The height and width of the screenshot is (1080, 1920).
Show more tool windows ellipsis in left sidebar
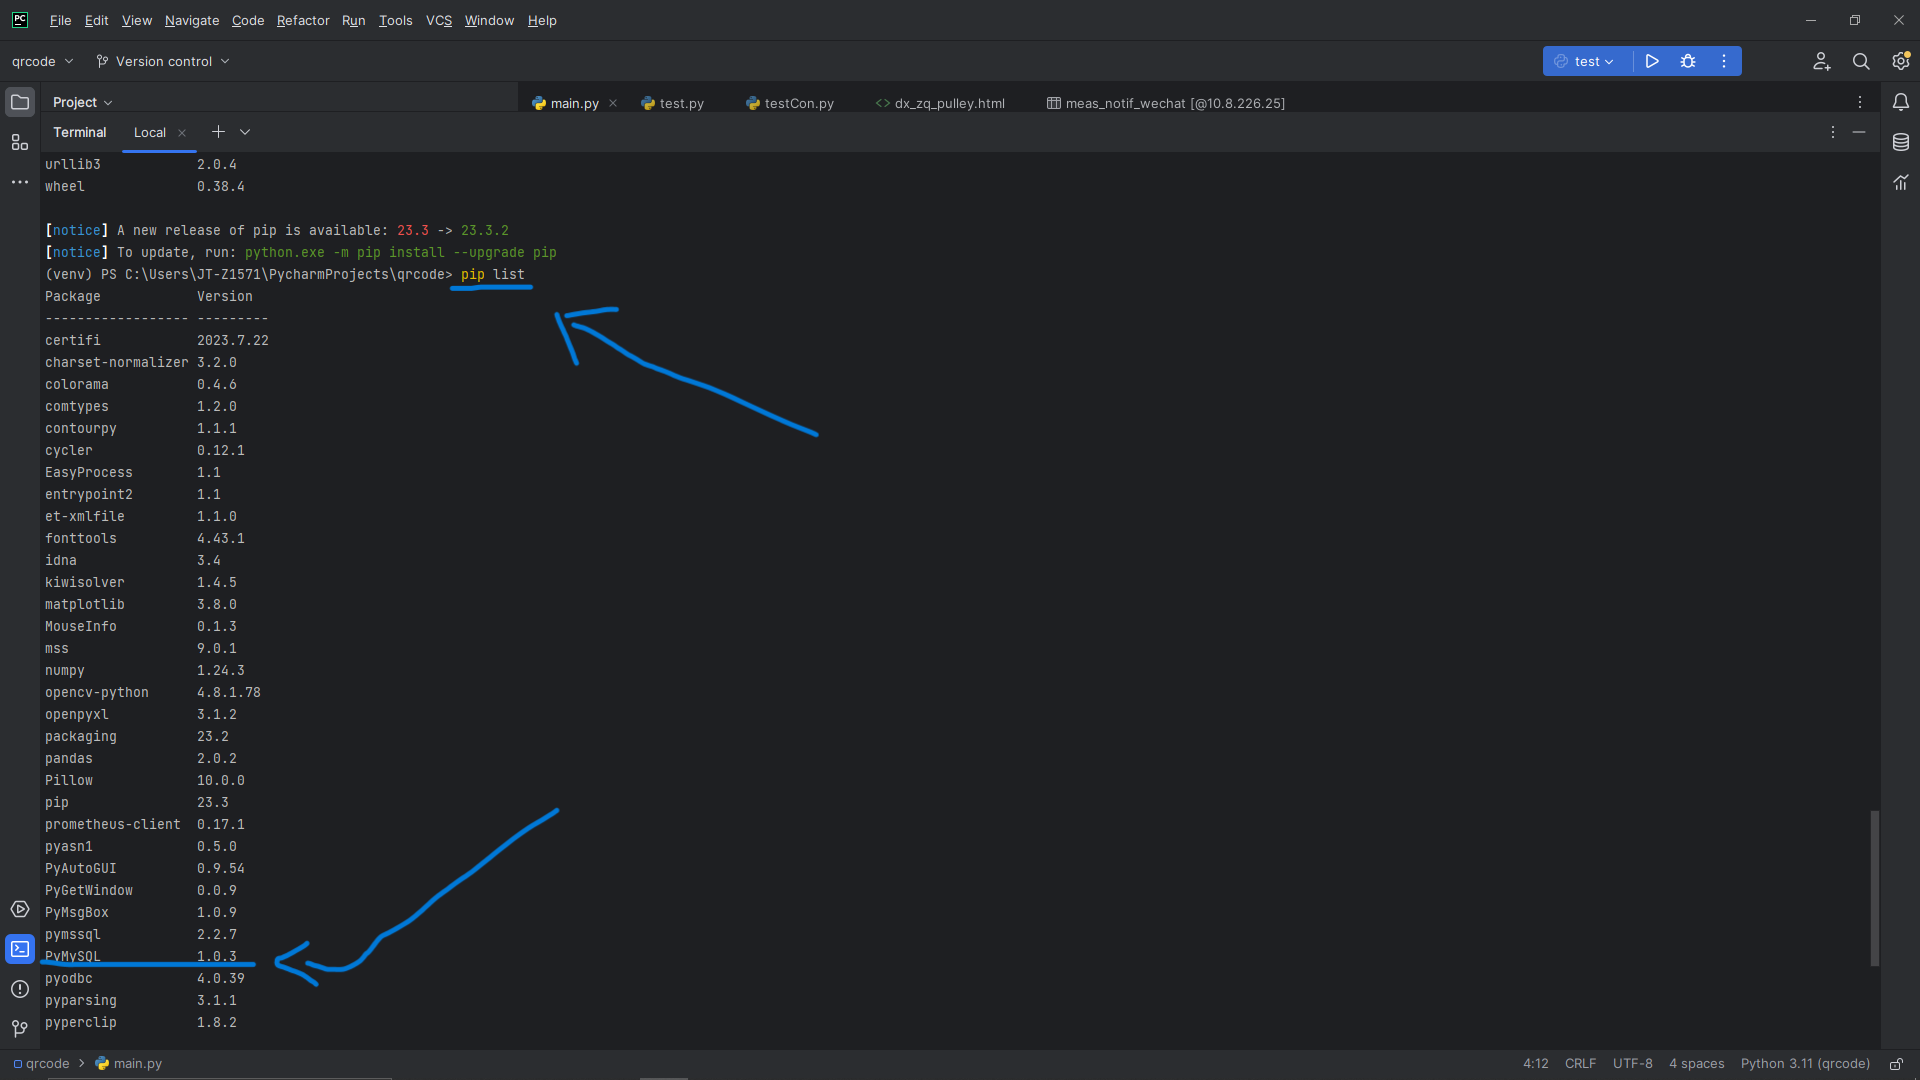coord(20,182)
